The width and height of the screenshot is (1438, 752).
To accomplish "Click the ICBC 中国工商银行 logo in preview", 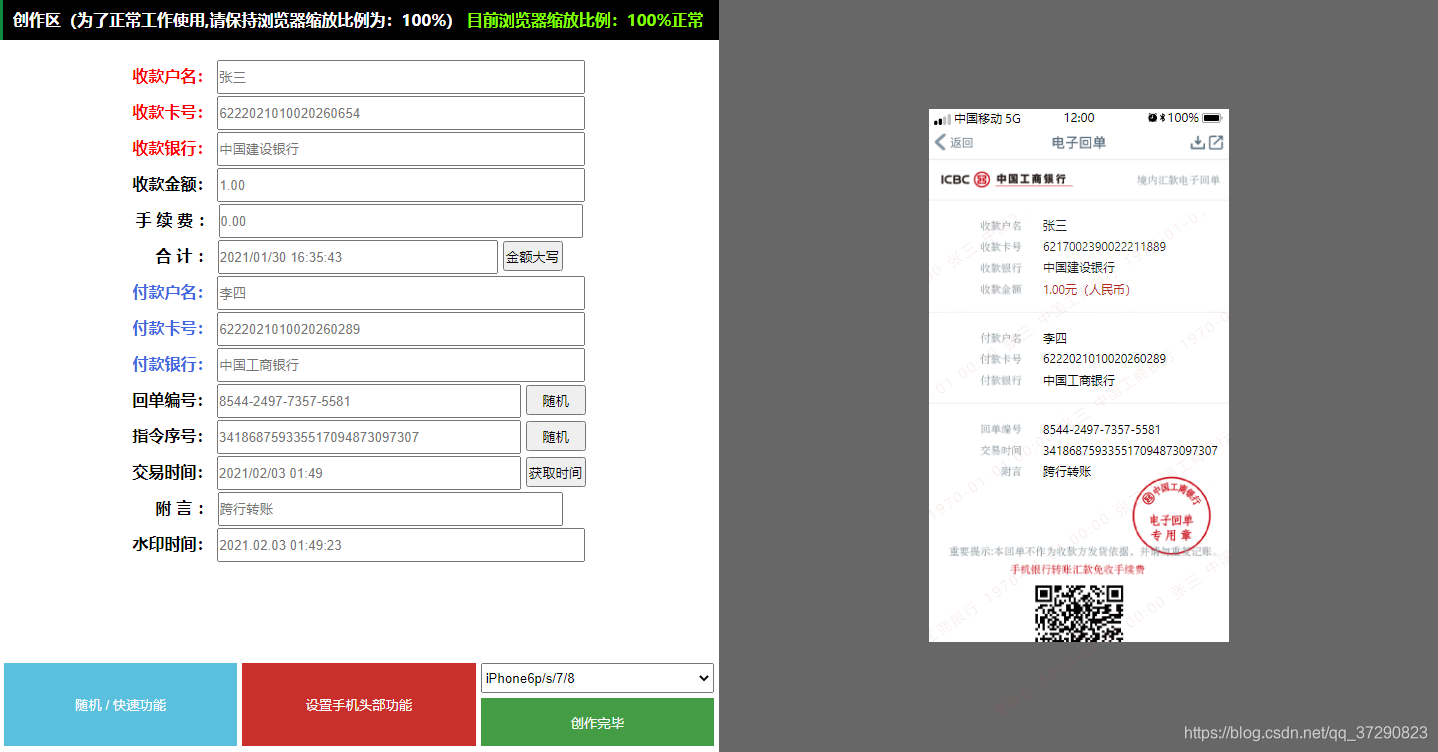I will 1006,179.
